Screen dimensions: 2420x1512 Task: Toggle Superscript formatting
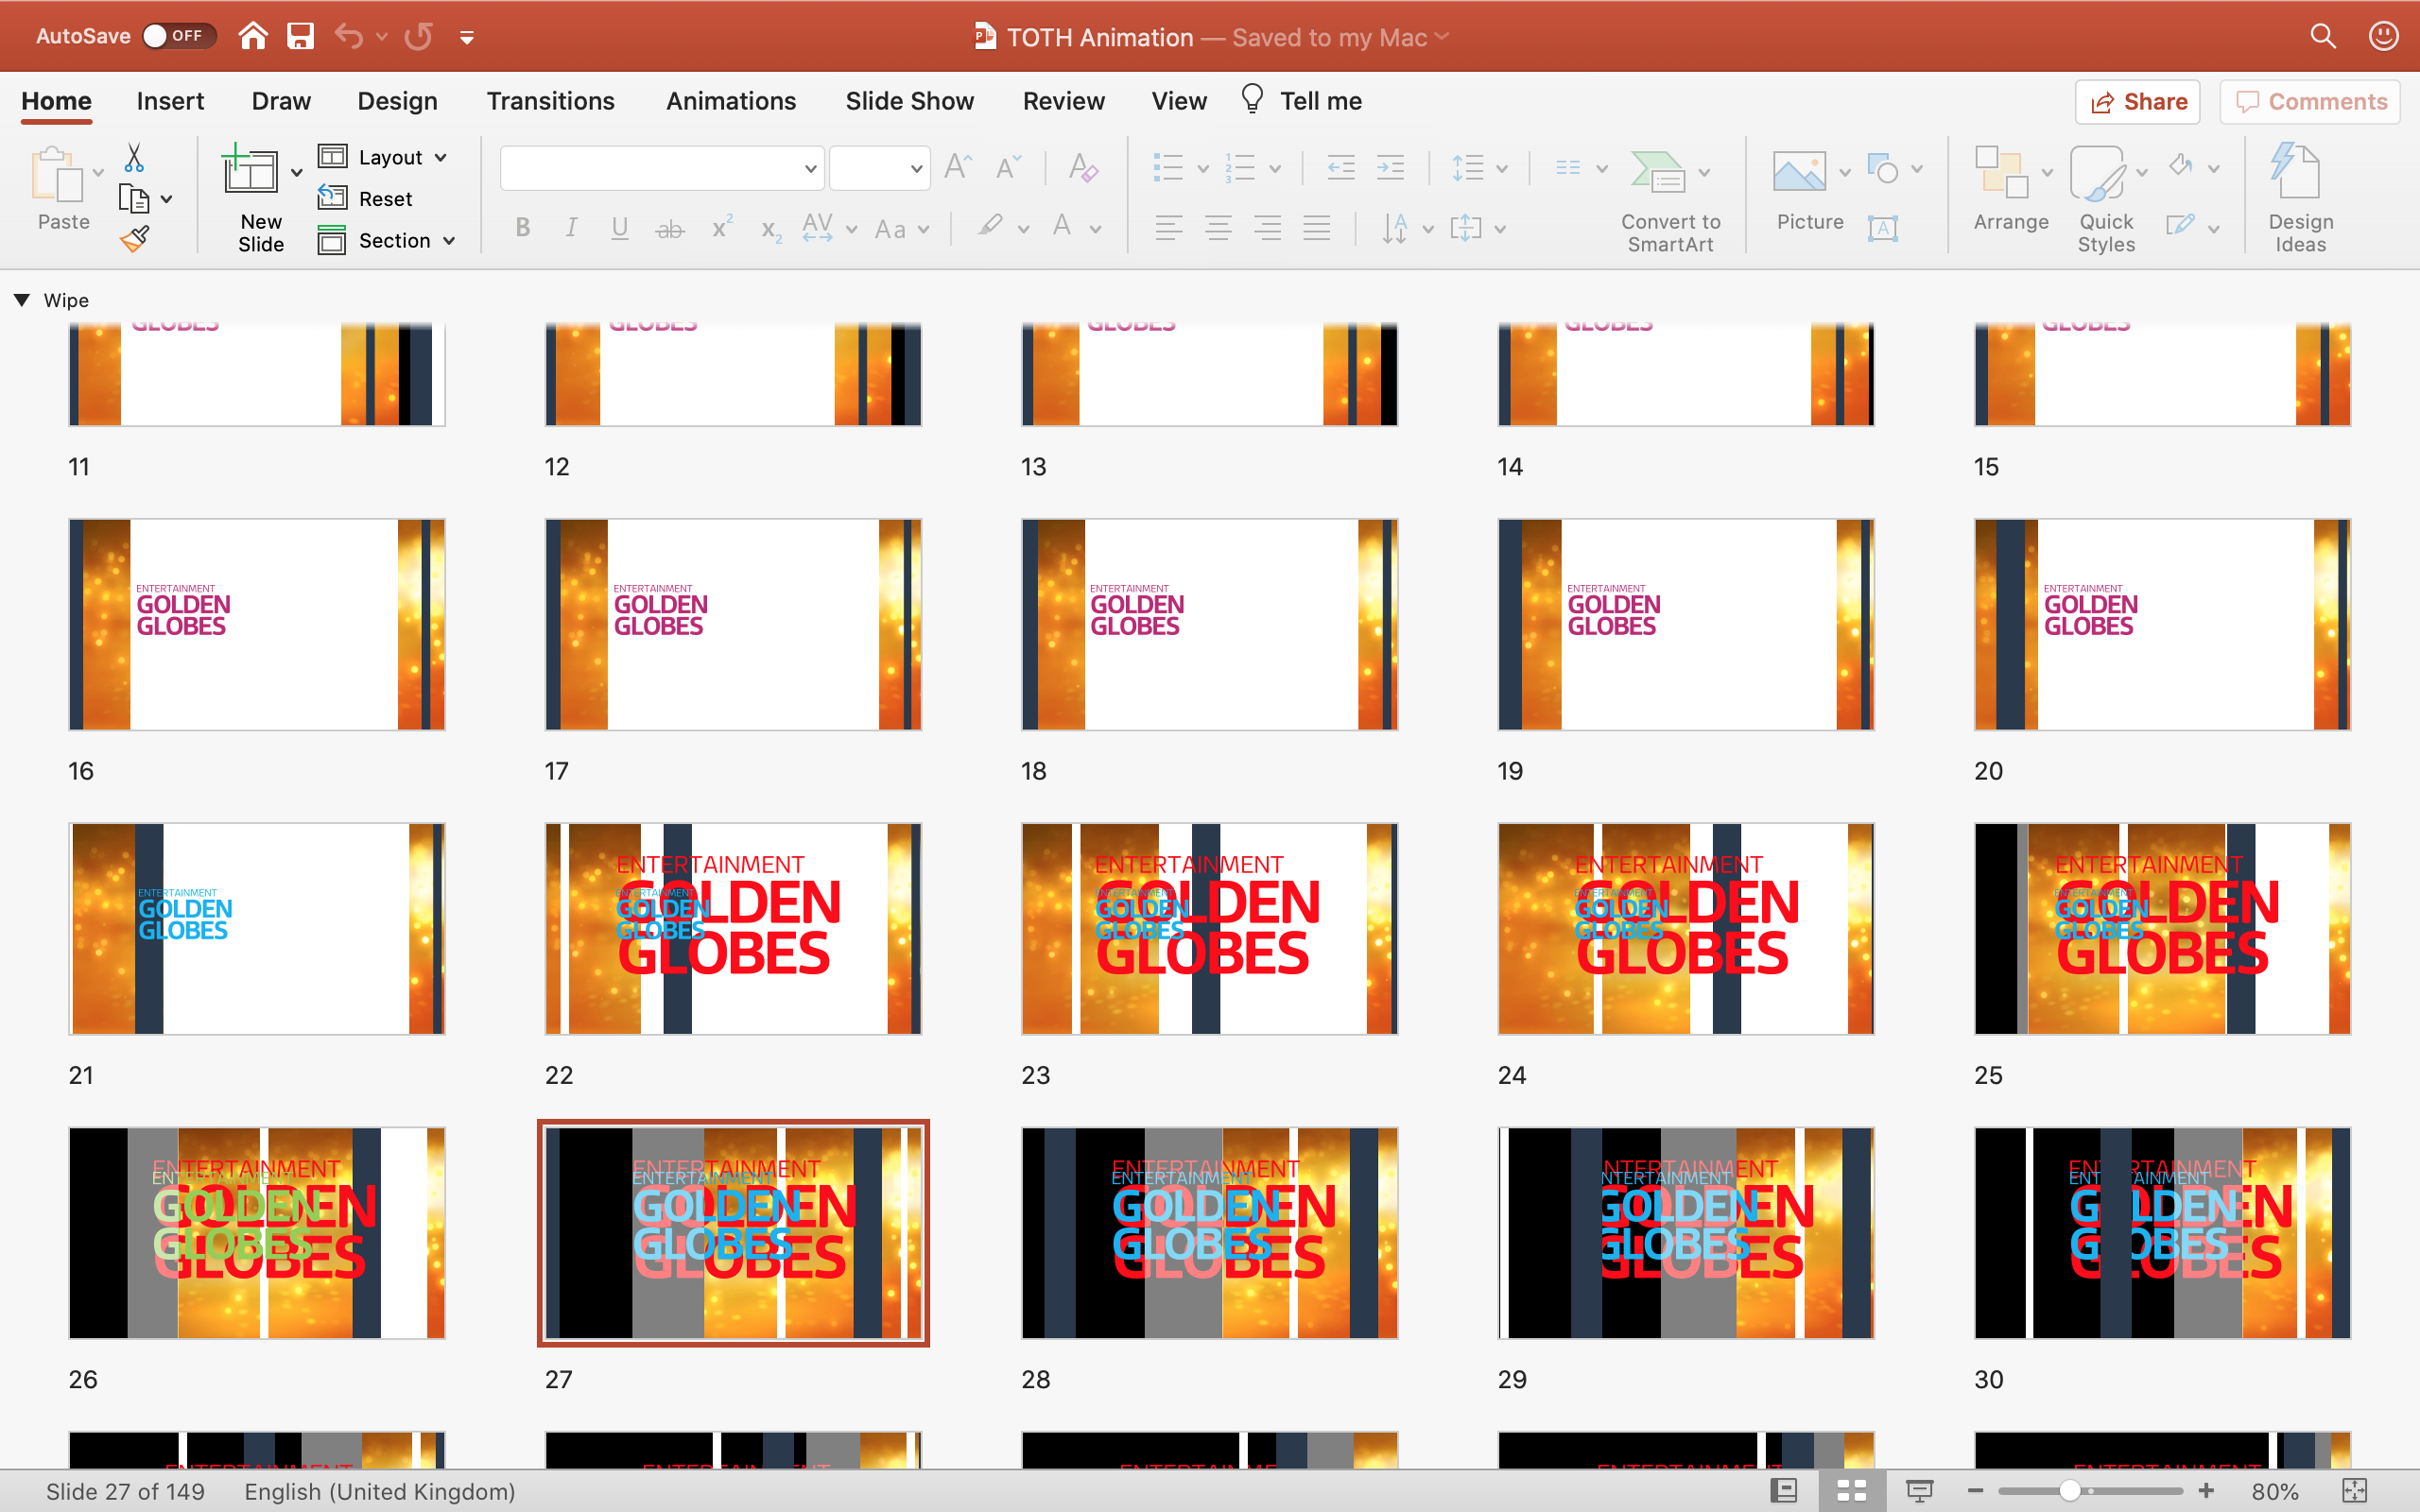[x=722, y=227]
